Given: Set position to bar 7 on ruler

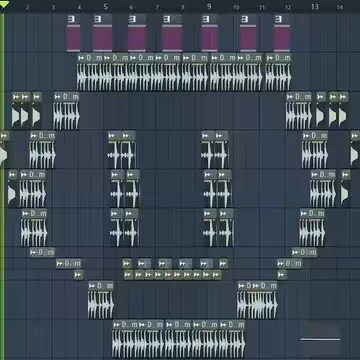Looking at the screenshot, I should click(x=157, y=7).
